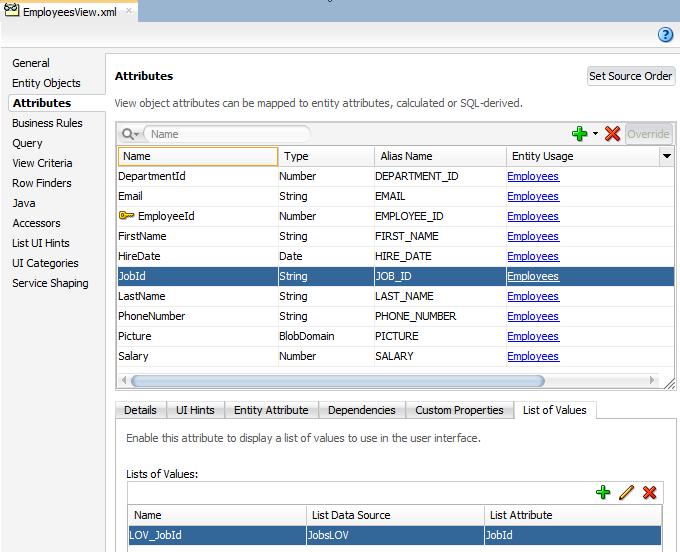680x552 pixels.
Task: Open the Accessors section
Action: pos(36,223)
